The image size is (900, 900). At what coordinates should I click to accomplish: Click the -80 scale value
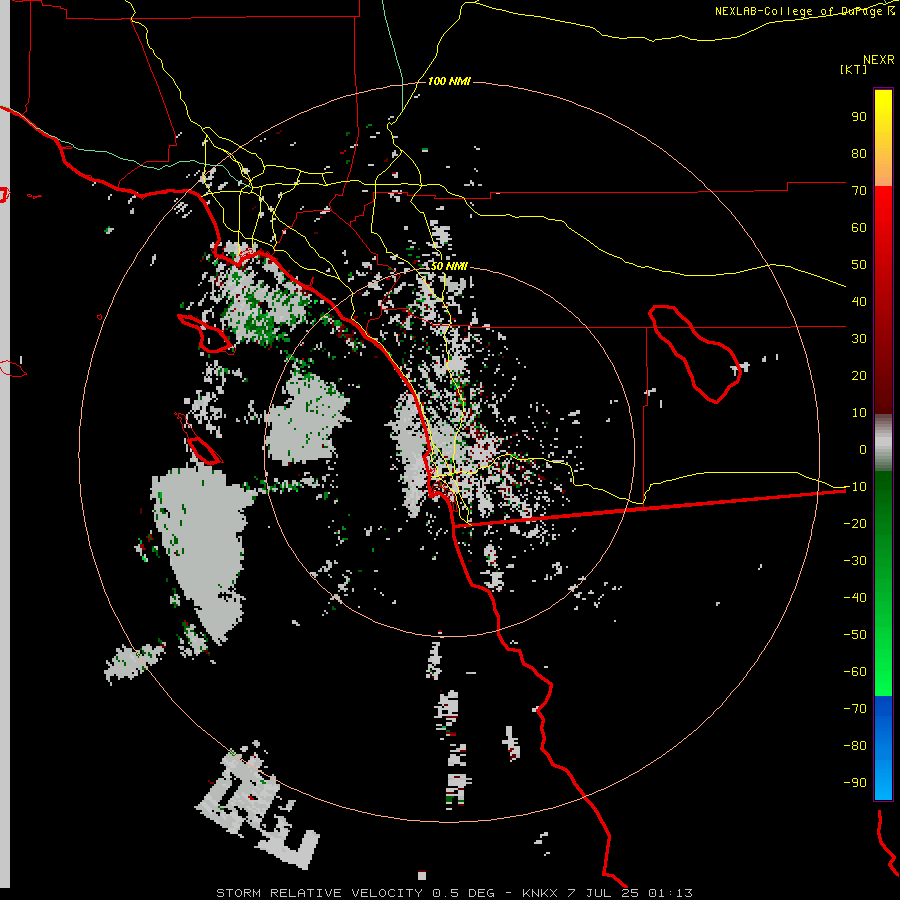point(855,746)
